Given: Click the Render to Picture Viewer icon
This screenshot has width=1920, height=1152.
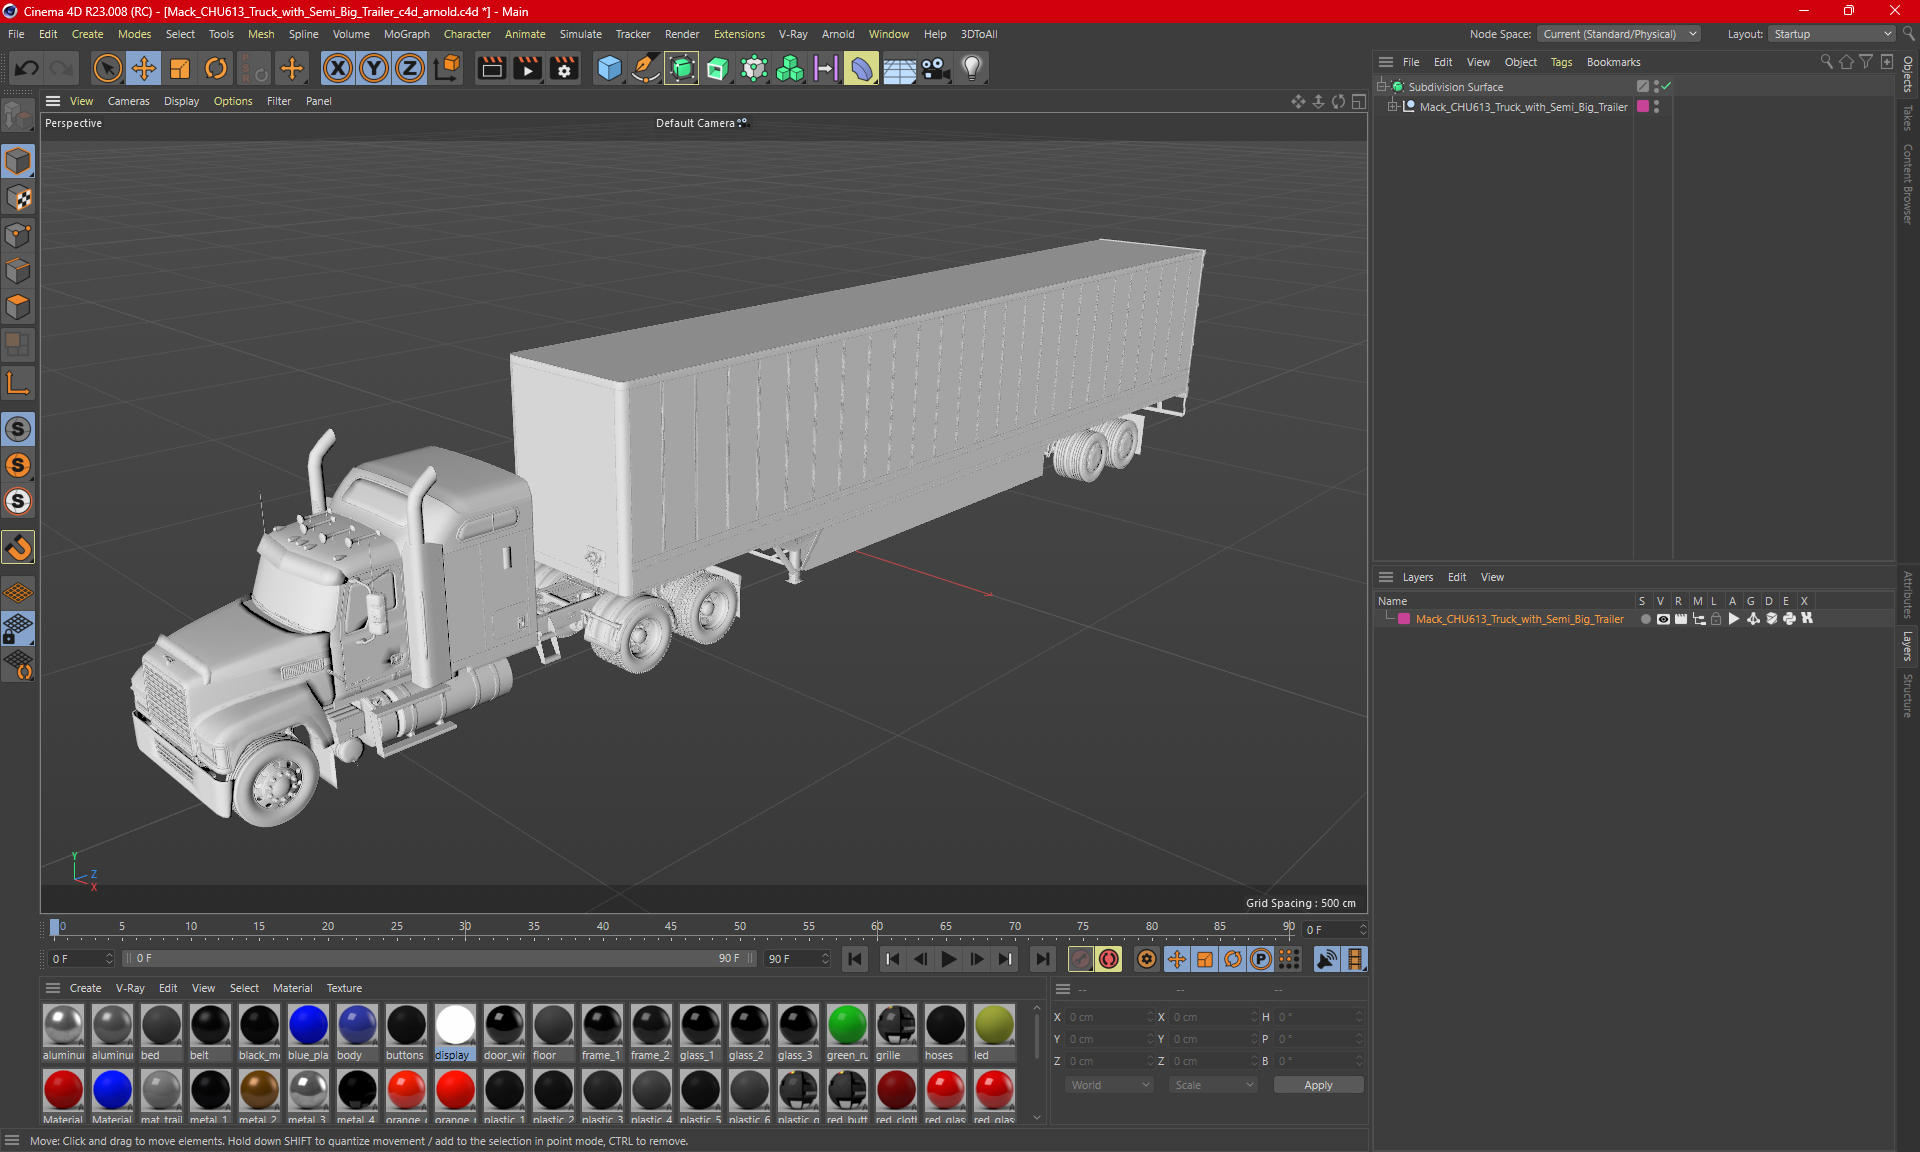Looking at the screenshot, I should tap(527, 68).
